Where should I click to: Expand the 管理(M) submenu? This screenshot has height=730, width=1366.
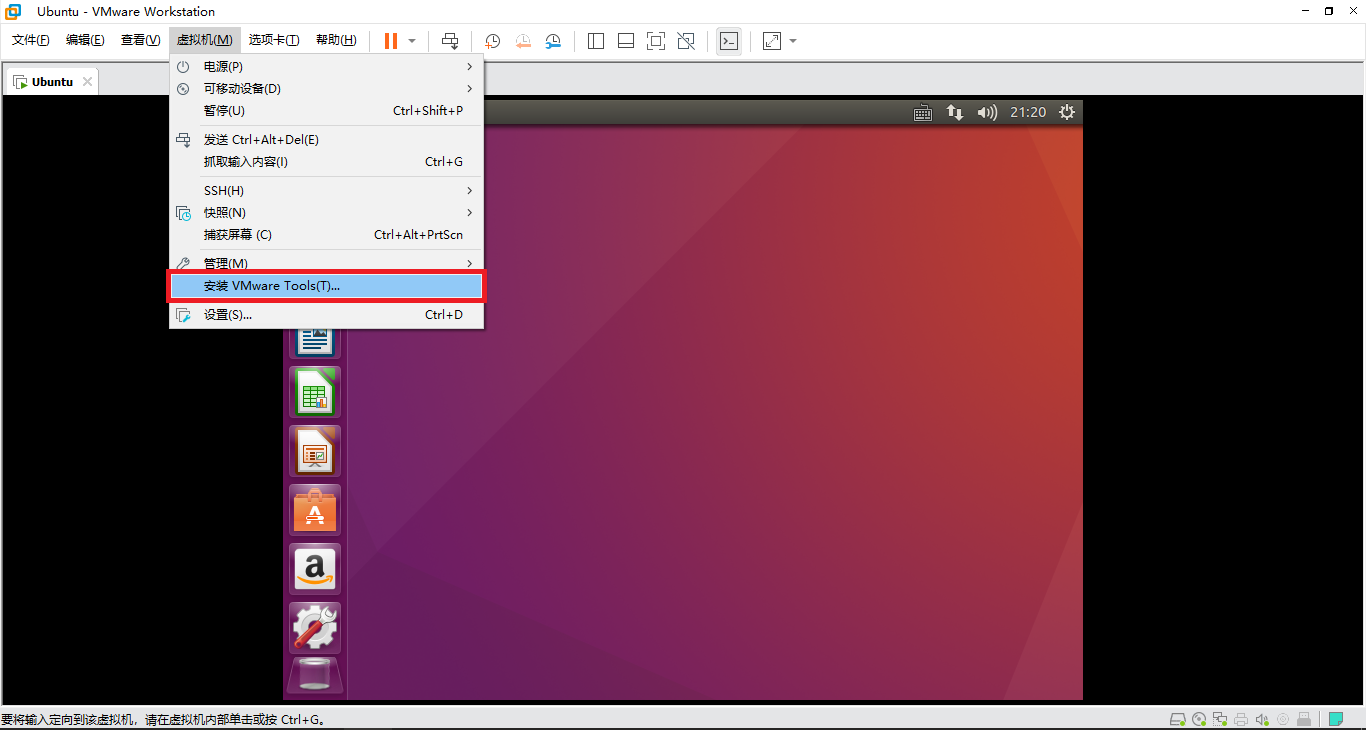(x=327, y=263)
